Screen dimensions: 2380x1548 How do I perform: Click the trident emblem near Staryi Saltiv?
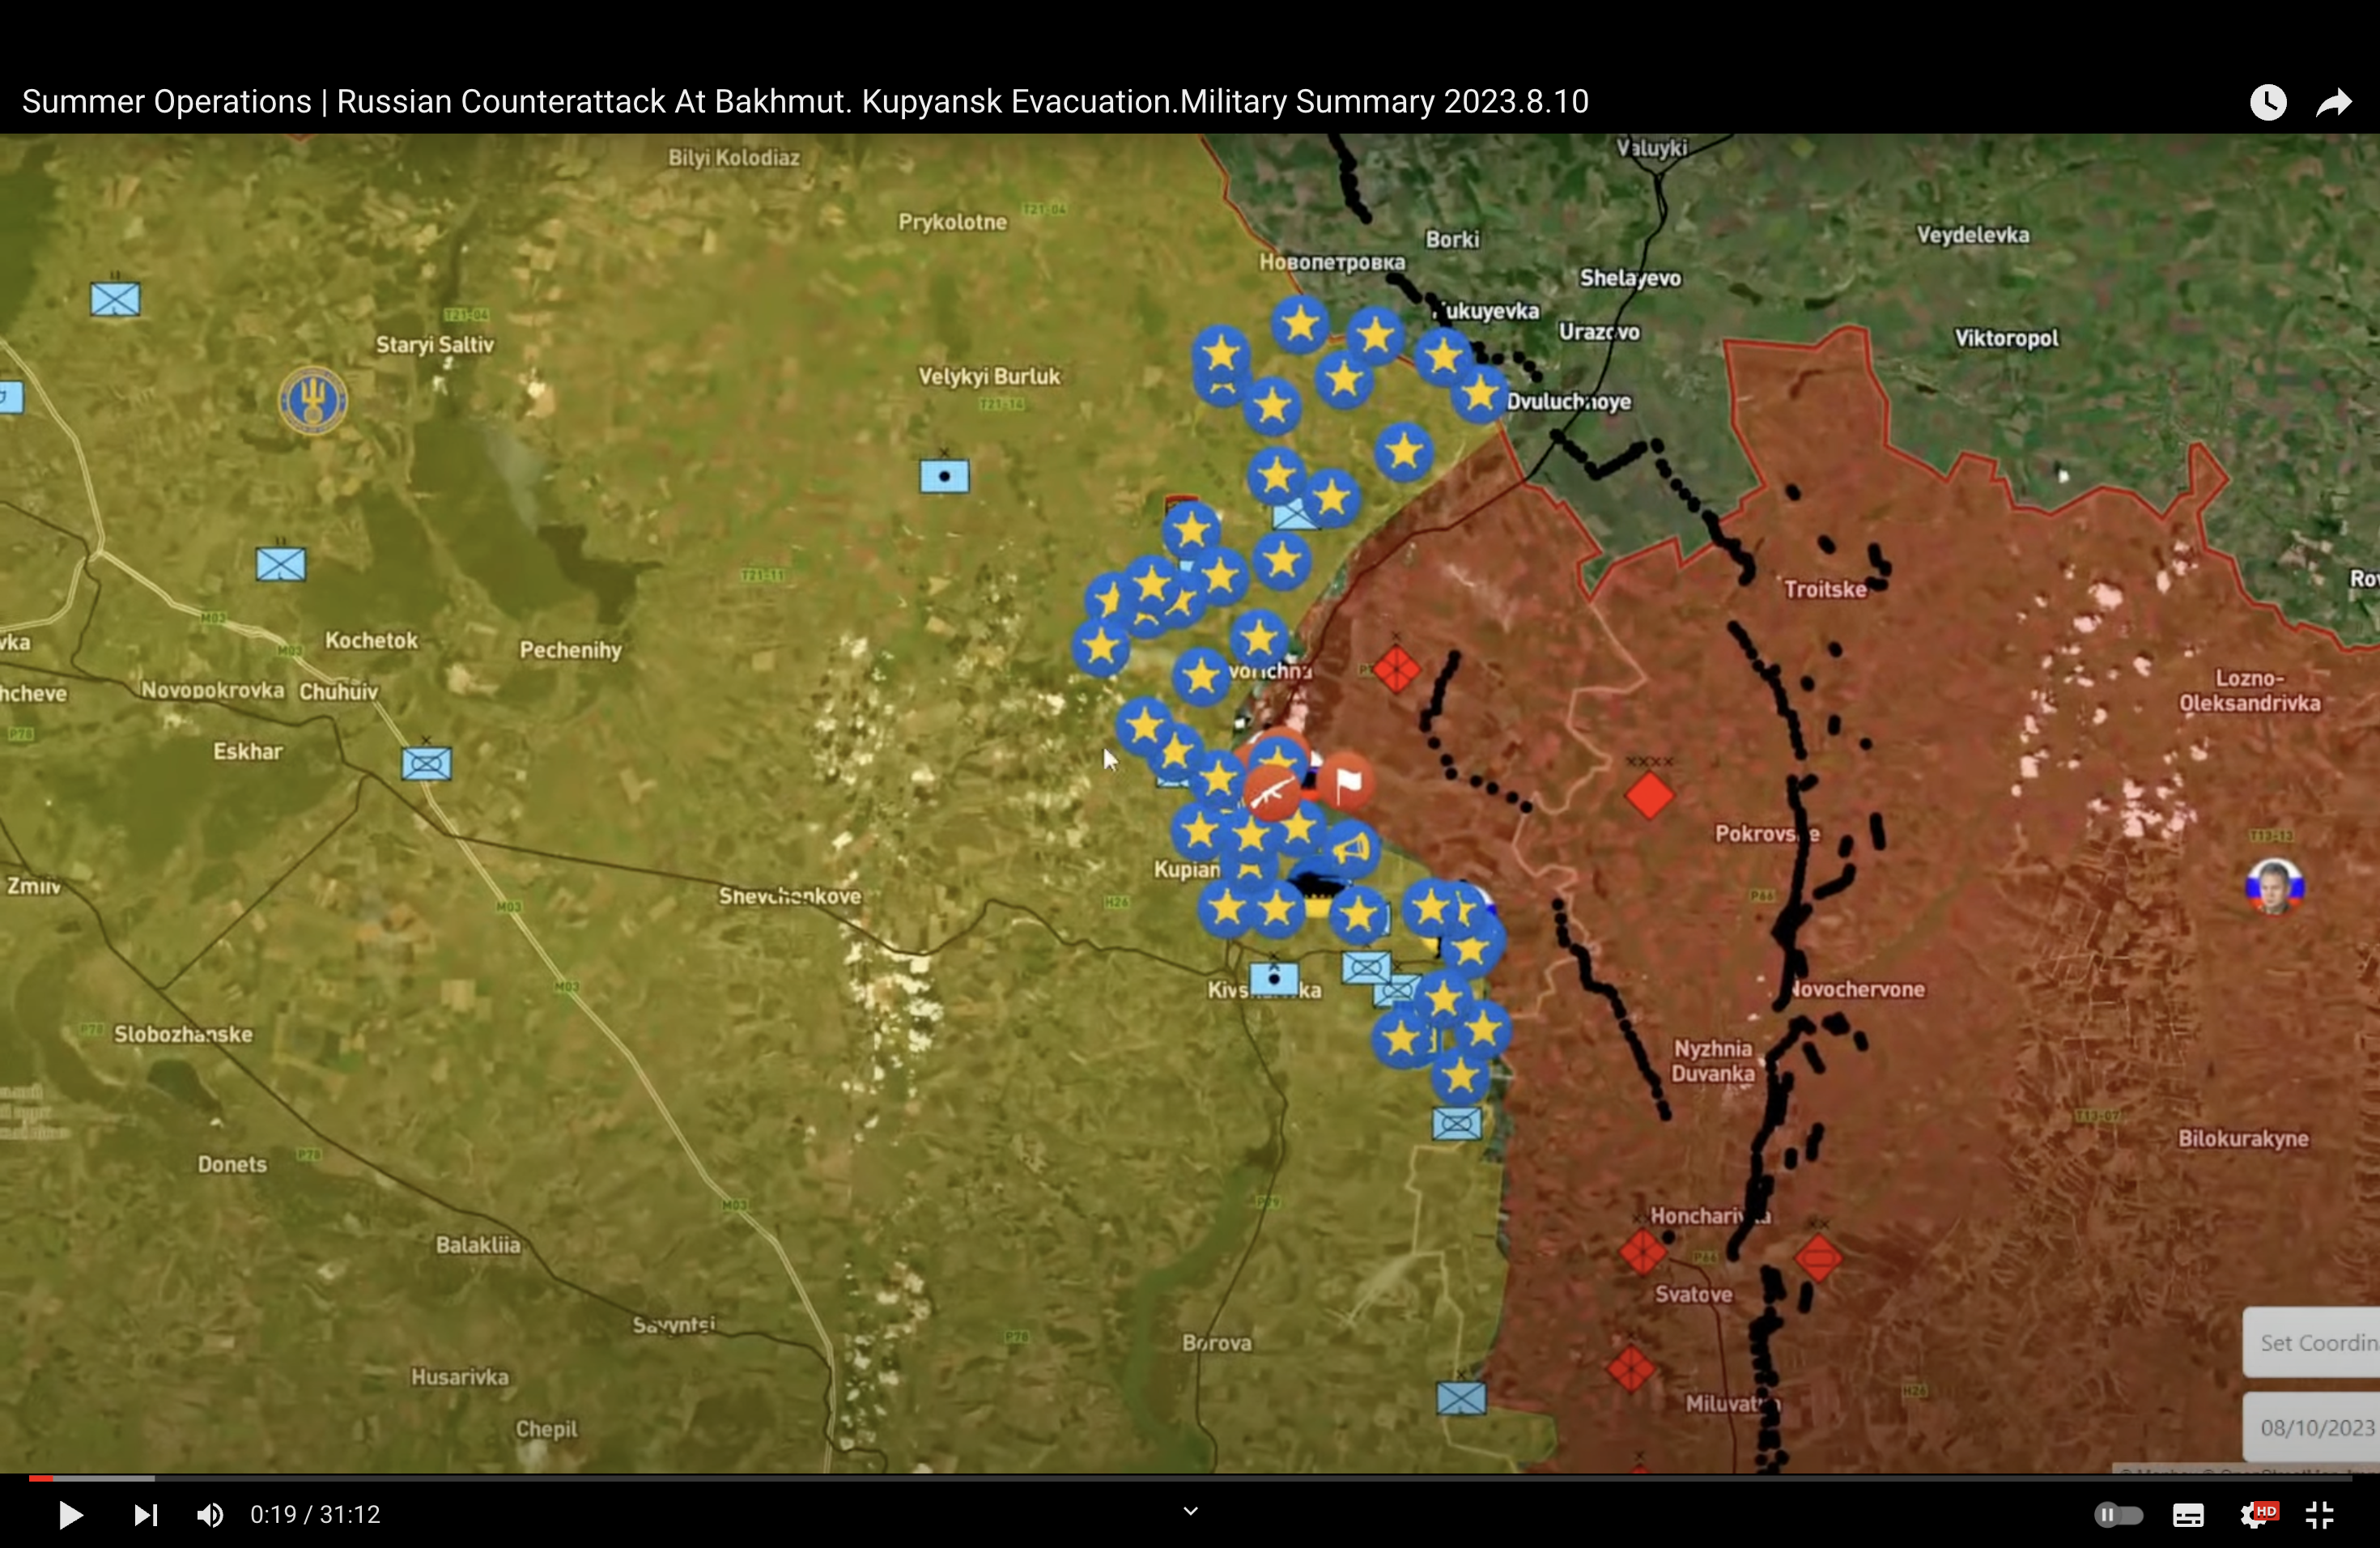tap(313, 400)
